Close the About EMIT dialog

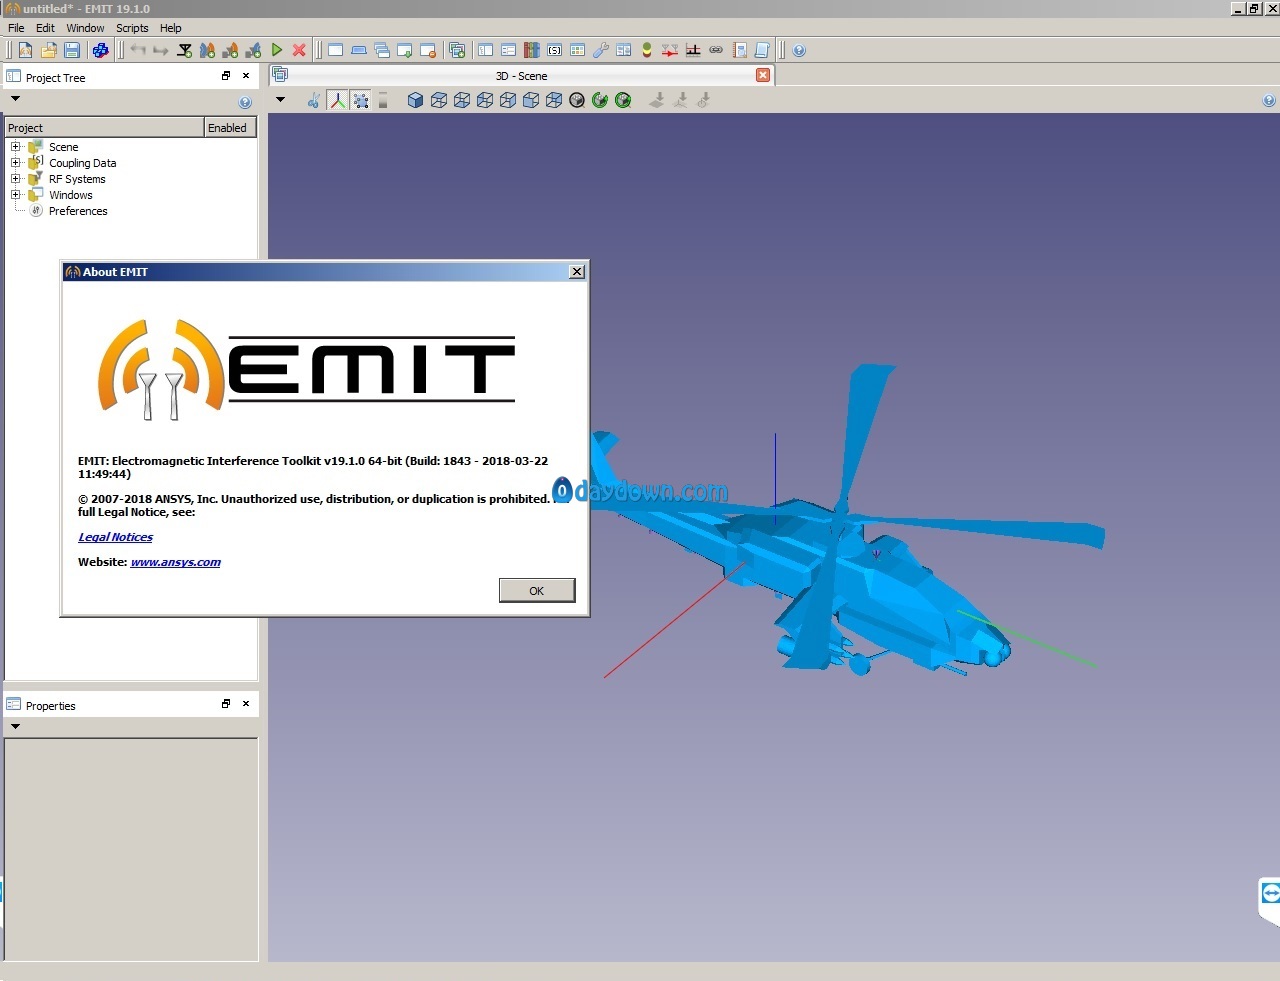coord(577,272)
